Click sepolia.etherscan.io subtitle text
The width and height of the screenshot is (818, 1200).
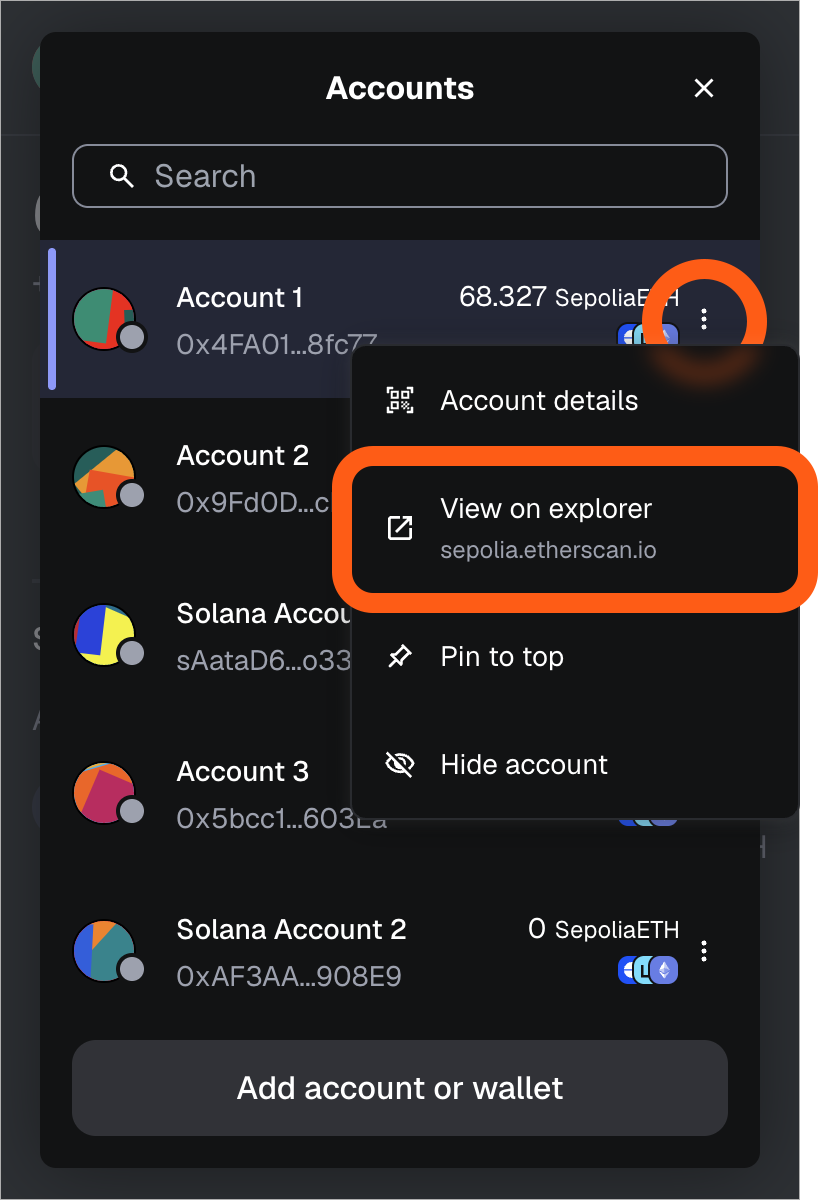[548, 551]
